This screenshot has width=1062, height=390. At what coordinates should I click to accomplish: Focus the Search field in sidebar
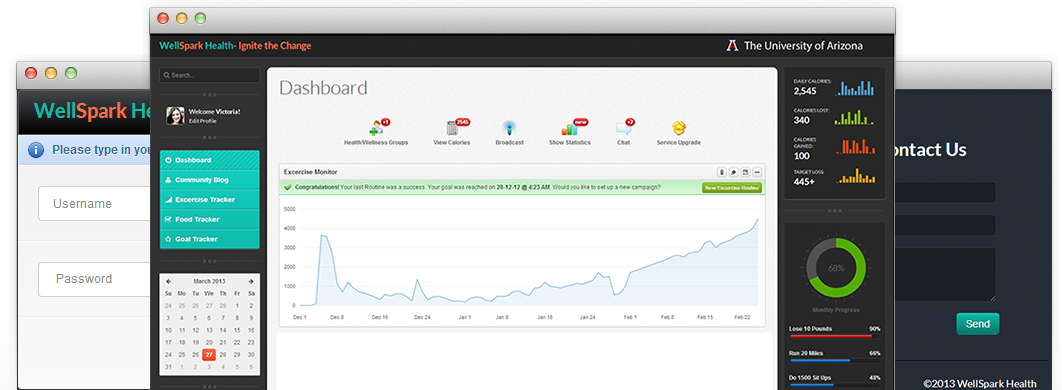[x=209, y=75]
